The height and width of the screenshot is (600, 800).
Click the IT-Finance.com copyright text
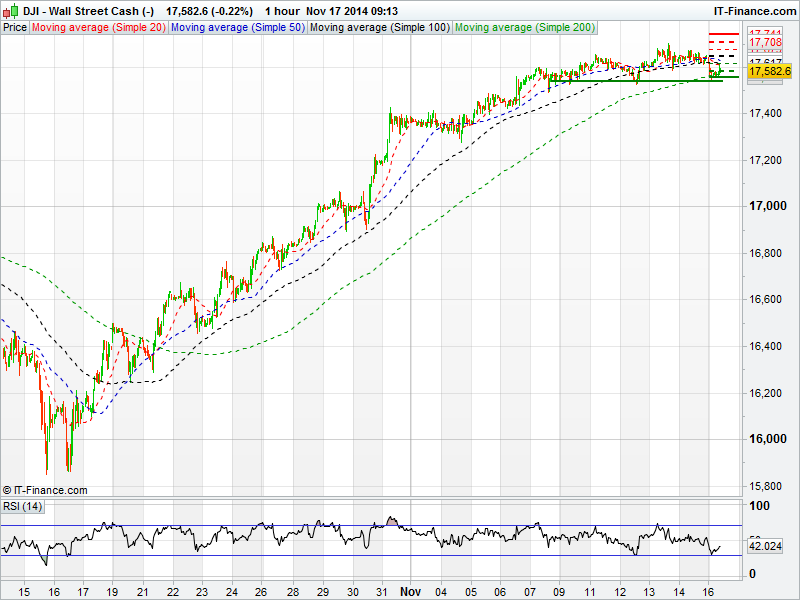pos(45,490)
